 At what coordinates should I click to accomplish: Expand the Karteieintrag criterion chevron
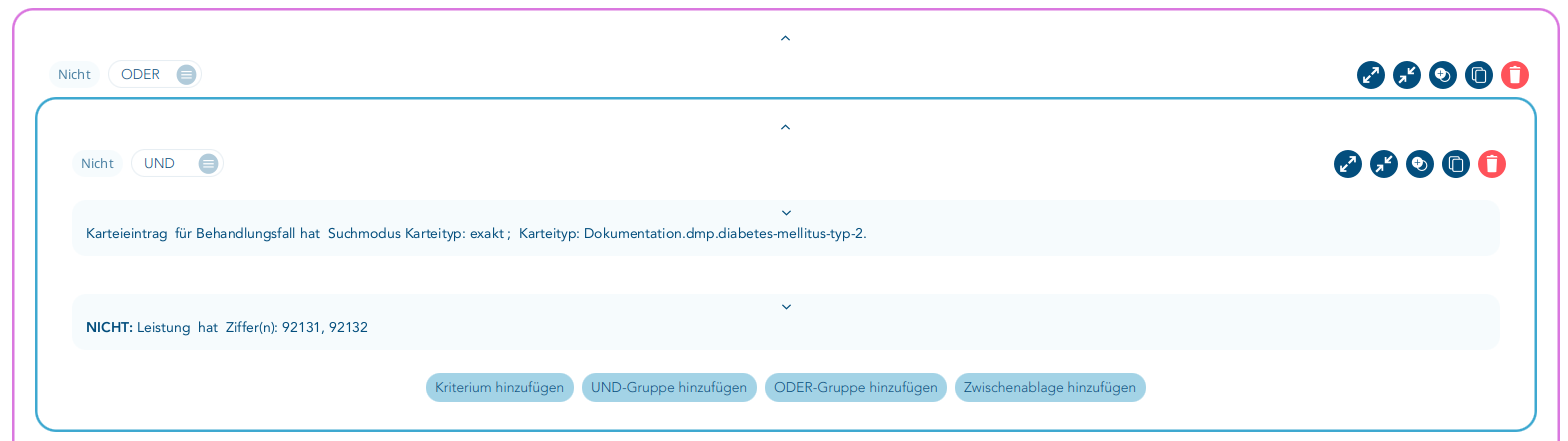click(786, 213)
